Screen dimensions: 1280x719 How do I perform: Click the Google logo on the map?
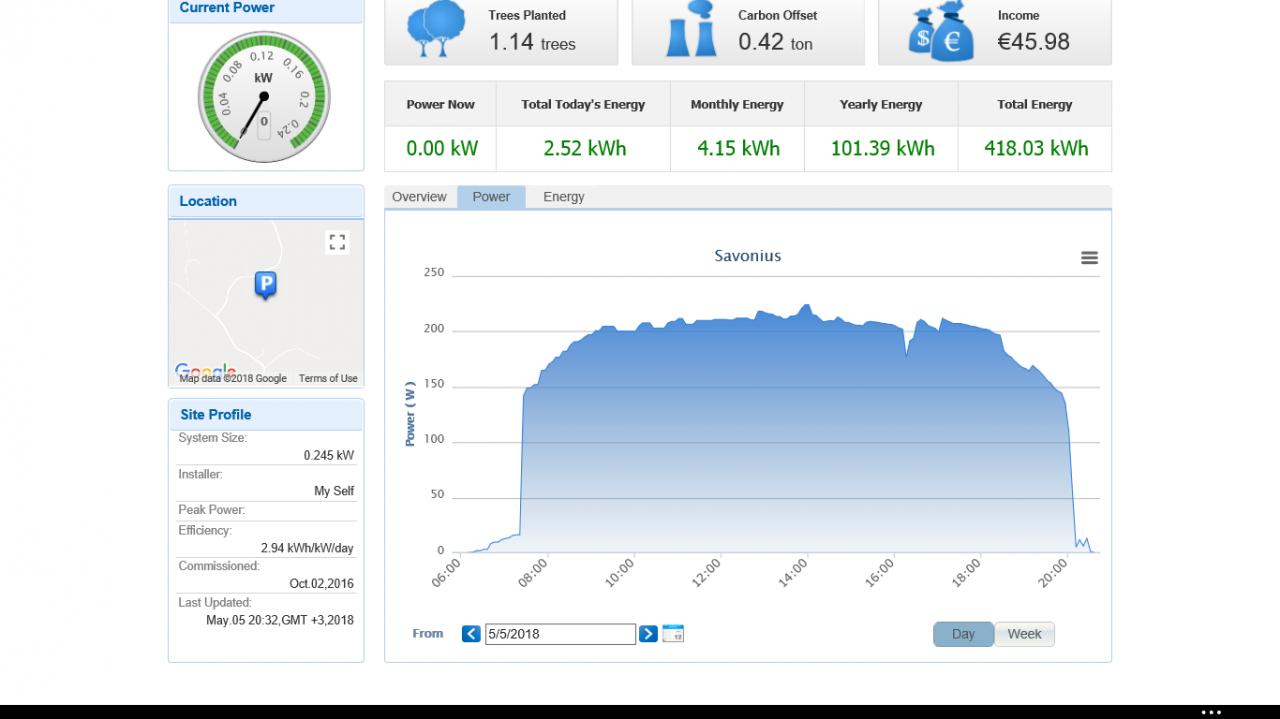point(205,370)
